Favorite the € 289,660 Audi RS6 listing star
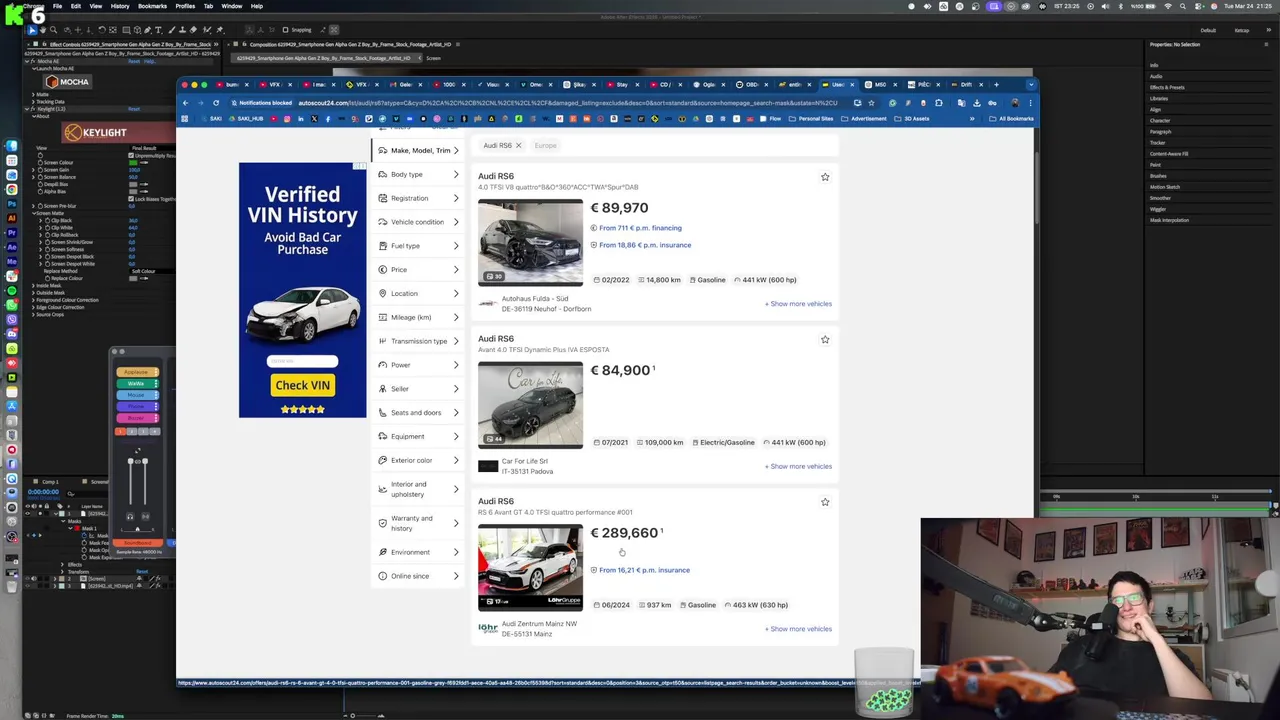This screenshot has width=1280, height=720. point(825,502)
